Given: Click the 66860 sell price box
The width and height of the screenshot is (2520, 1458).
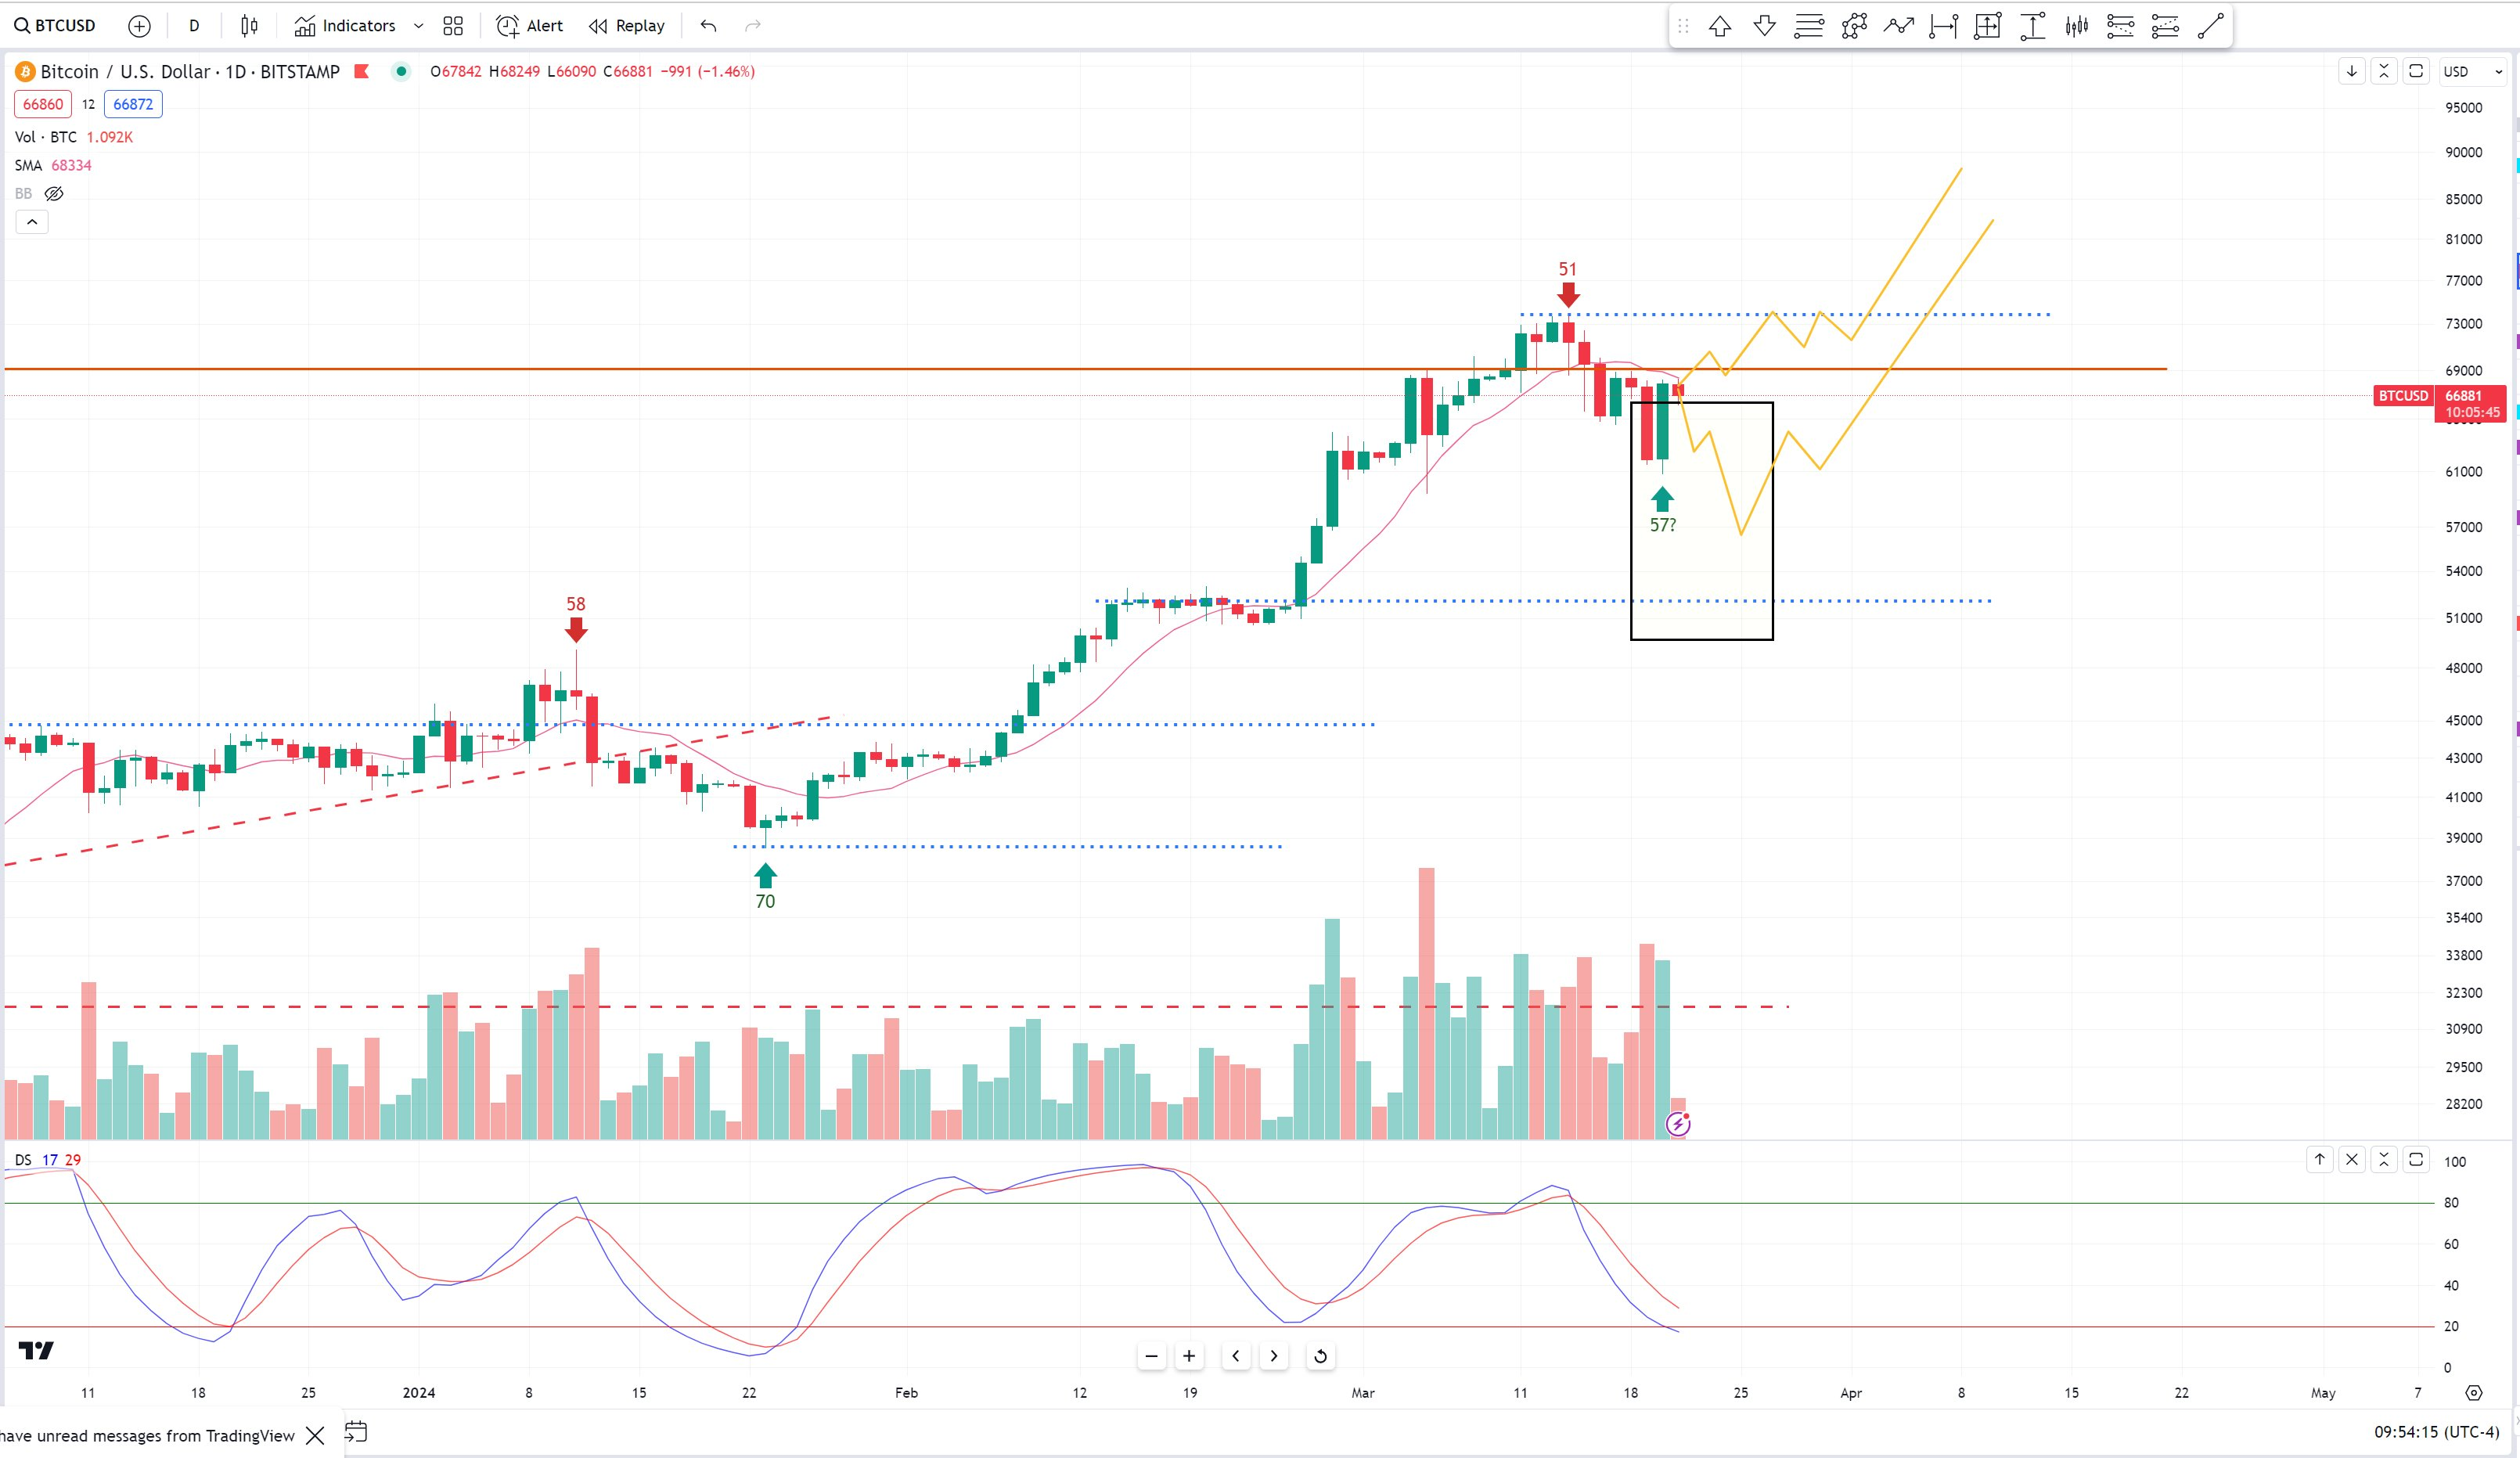Looking at the screenshot, I should click(43, 104).
